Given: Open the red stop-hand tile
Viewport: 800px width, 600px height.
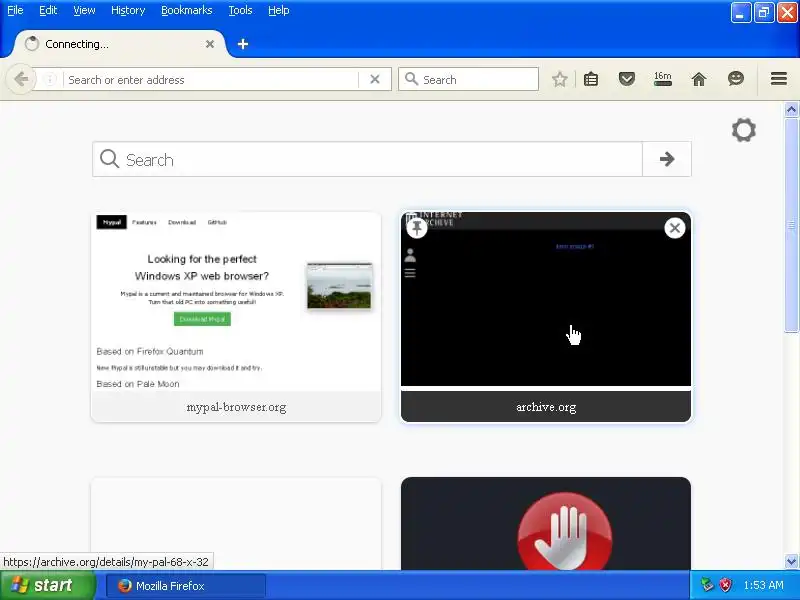Looking at the screenshot, I should 546,523.
